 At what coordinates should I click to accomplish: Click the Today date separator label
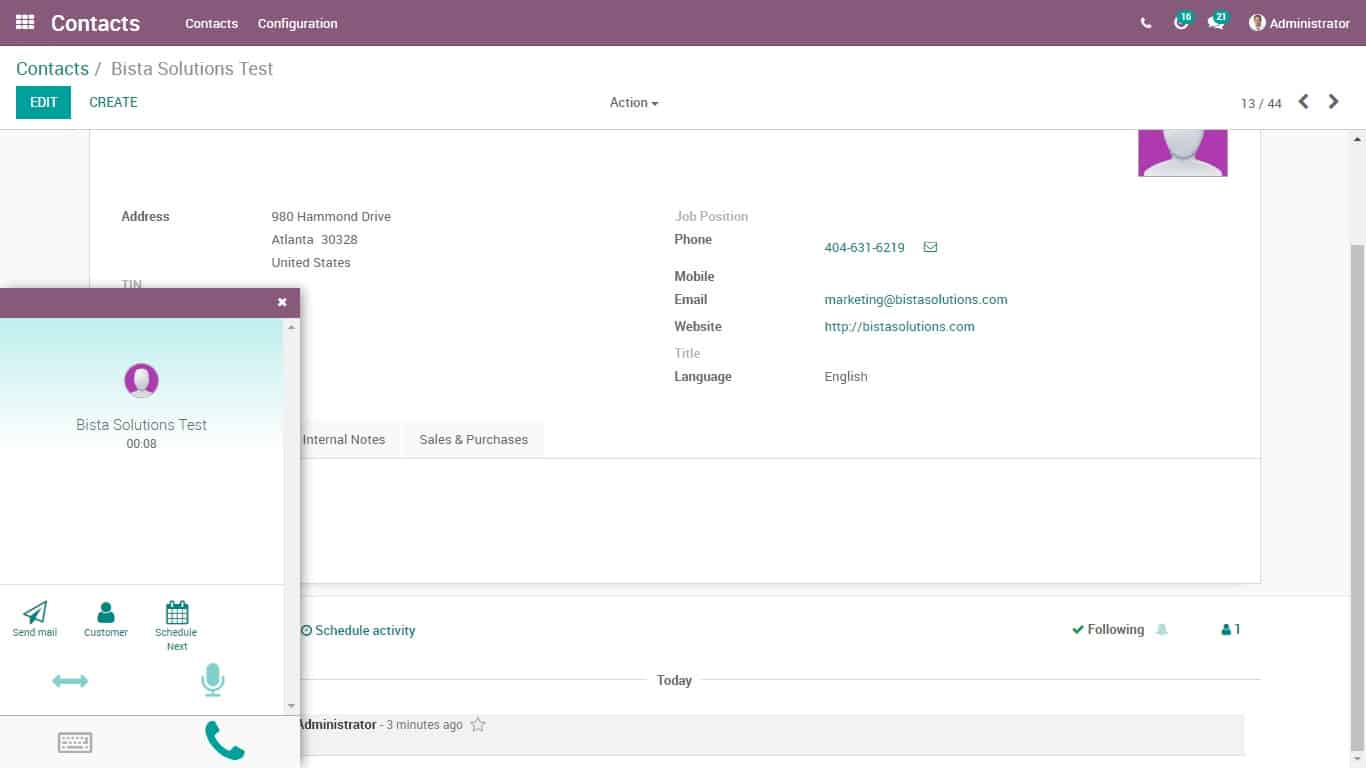(x=674, y=680)
